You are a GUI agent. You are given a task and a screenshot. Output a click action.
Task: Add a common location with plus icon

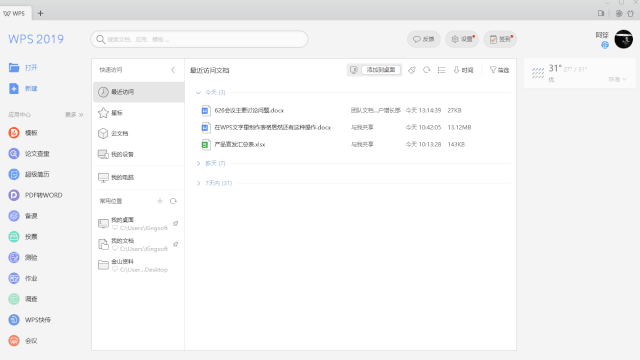(x=160, y=201)
